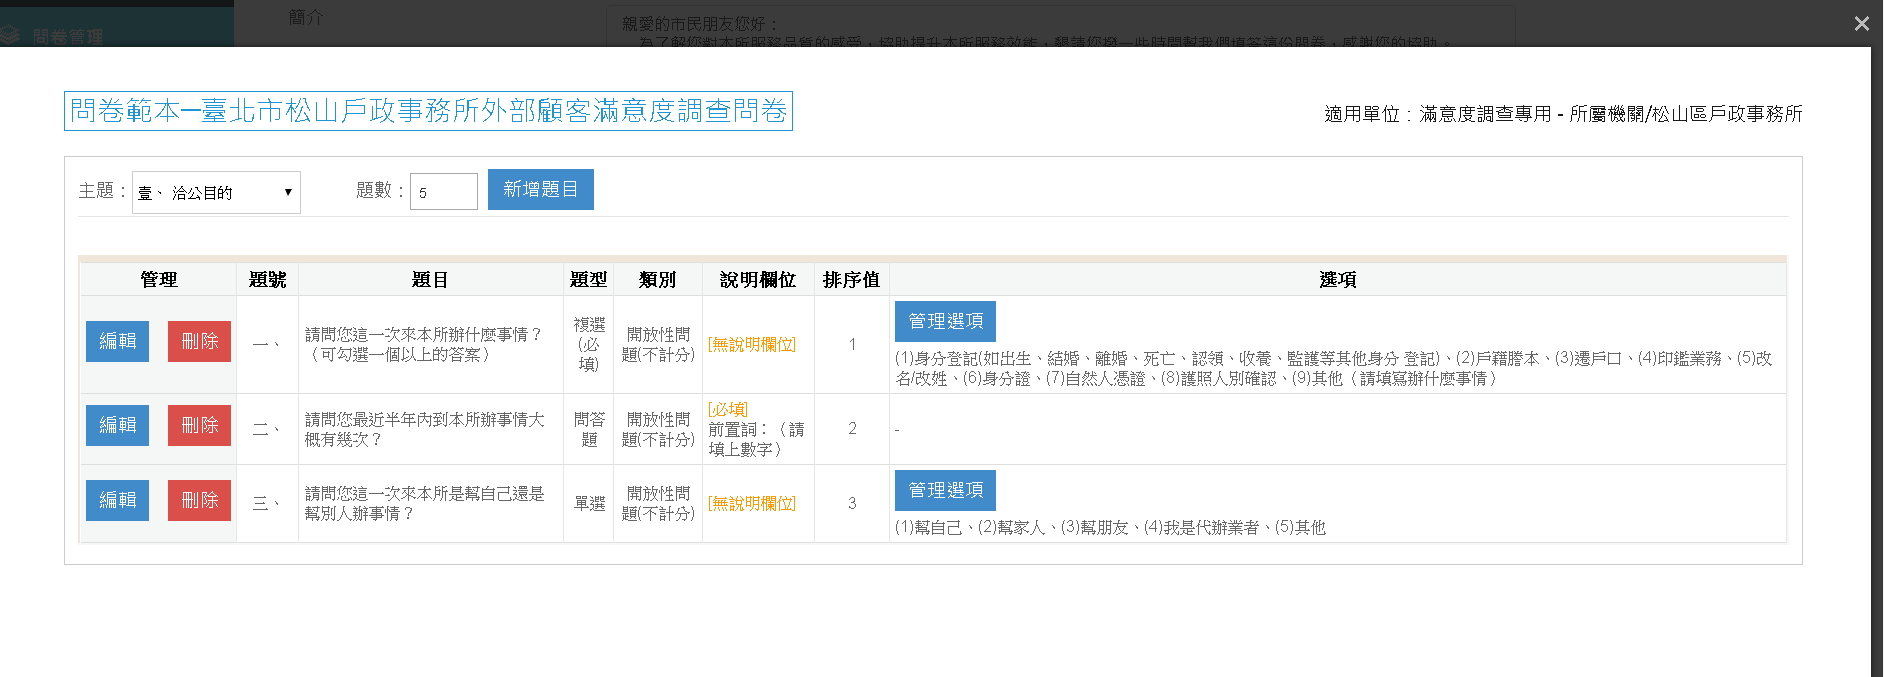
Task: Click the option list starting (1)幫自己
Action: click(1110, 527)
